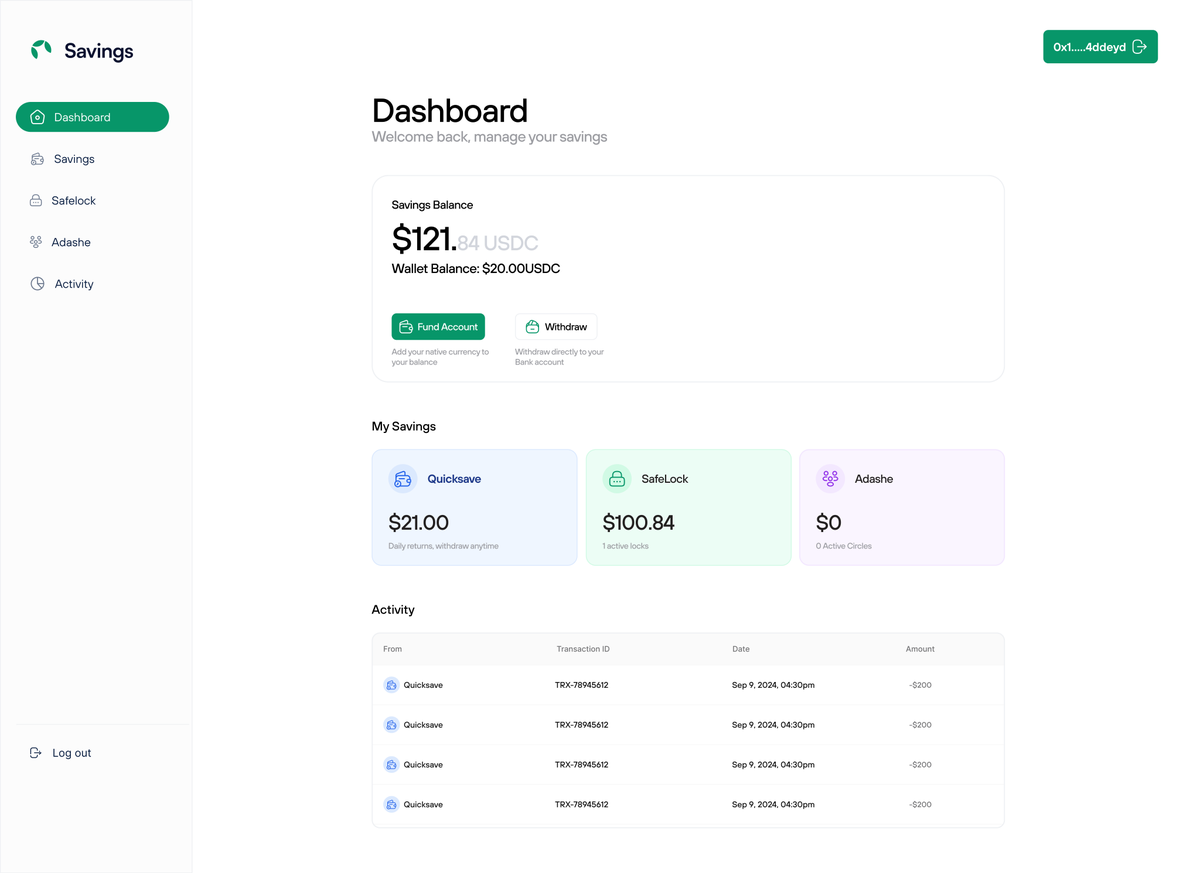
Task: Click the Quicksave card wallet icon
Action: (403, 479)
